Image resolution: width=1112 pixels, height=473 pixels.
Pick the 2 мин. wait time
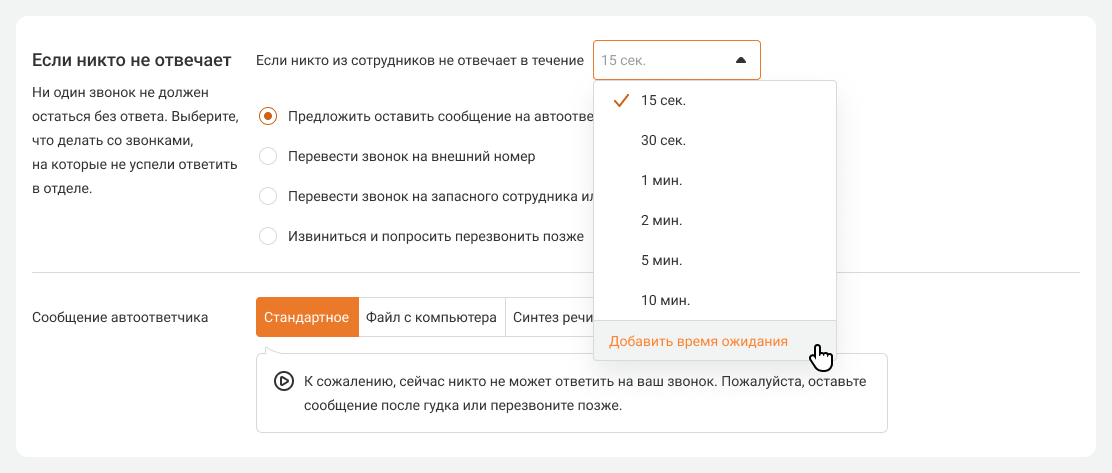coord(661,220)
